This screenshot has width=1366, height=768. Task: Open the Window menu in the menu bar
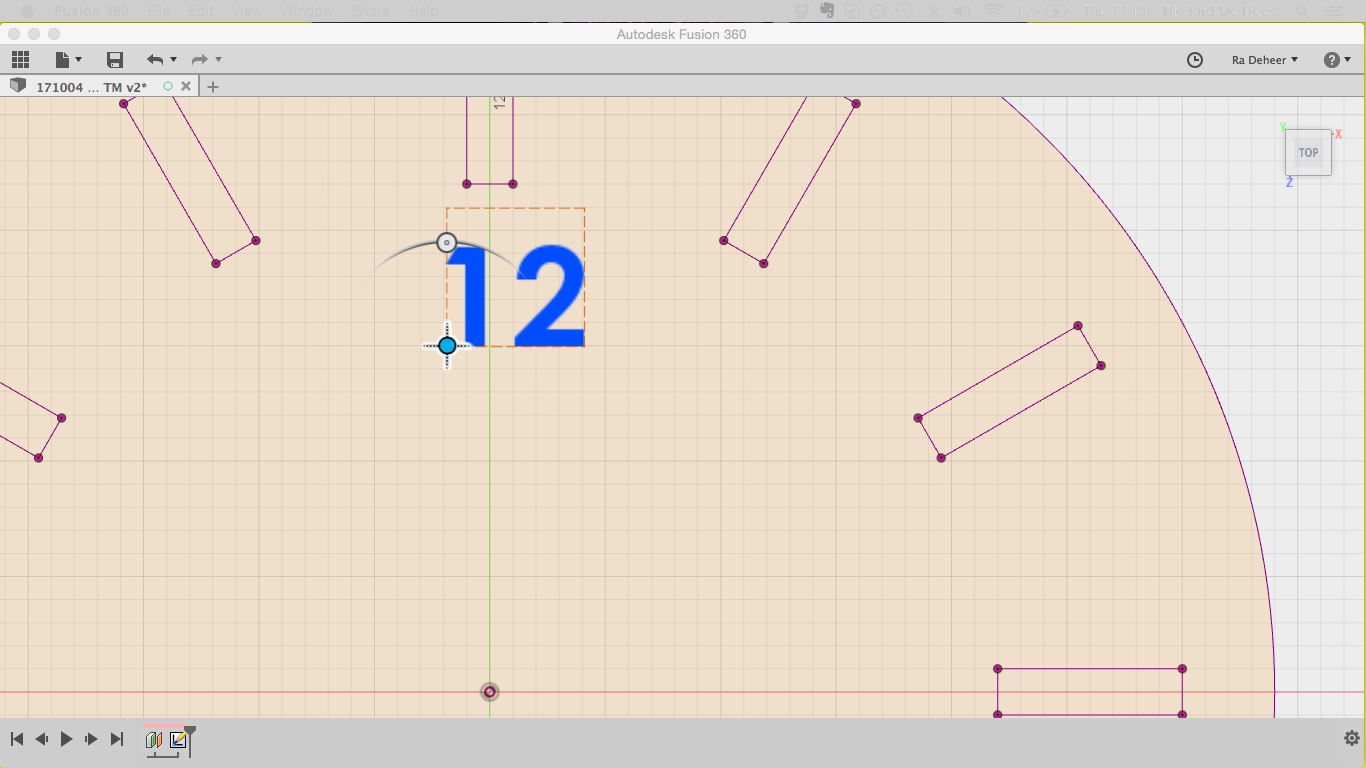coord(307,10)
